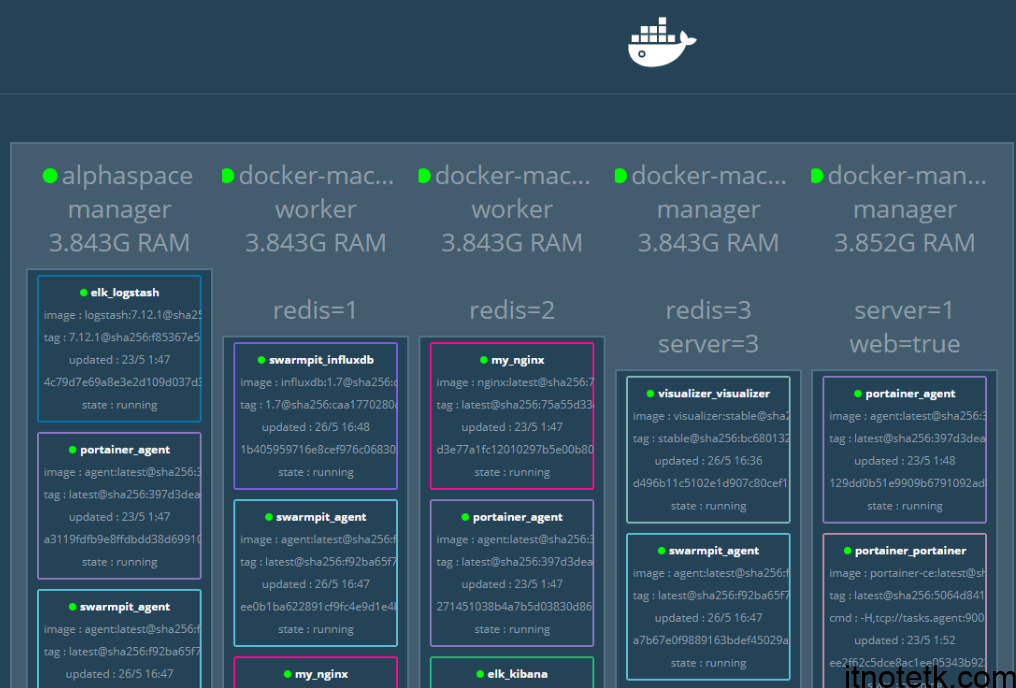Click the server=3 label
Screen dimensions: 1016x688
click(x=708, y=344)
